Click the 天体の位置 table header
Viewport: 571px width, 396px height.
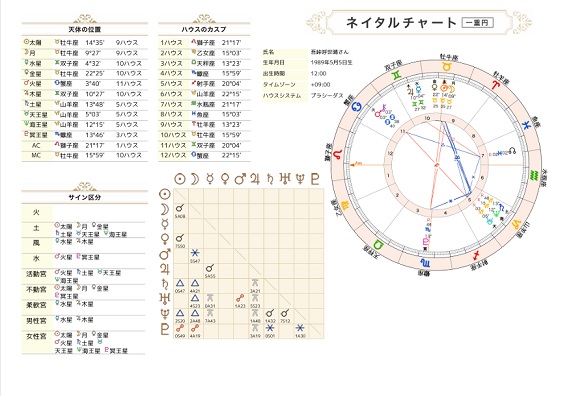(84, 29)
